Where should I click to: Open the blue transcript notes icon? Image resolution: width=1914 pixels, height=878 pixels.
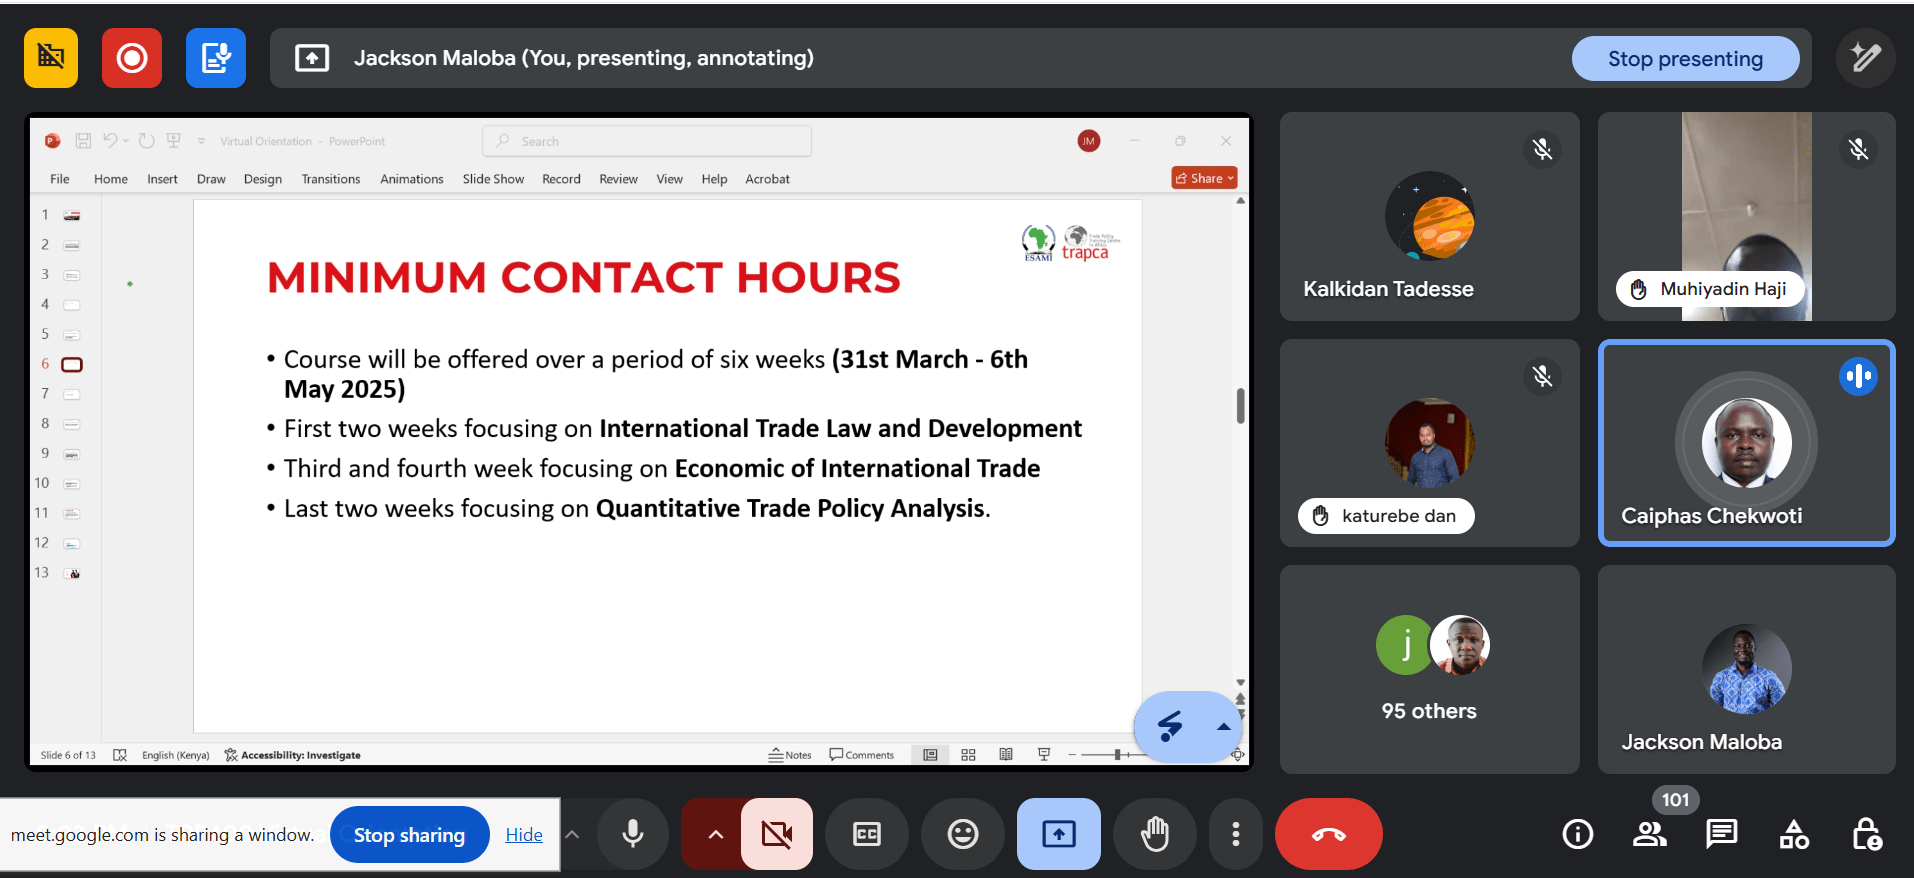[x=216, y=59]
